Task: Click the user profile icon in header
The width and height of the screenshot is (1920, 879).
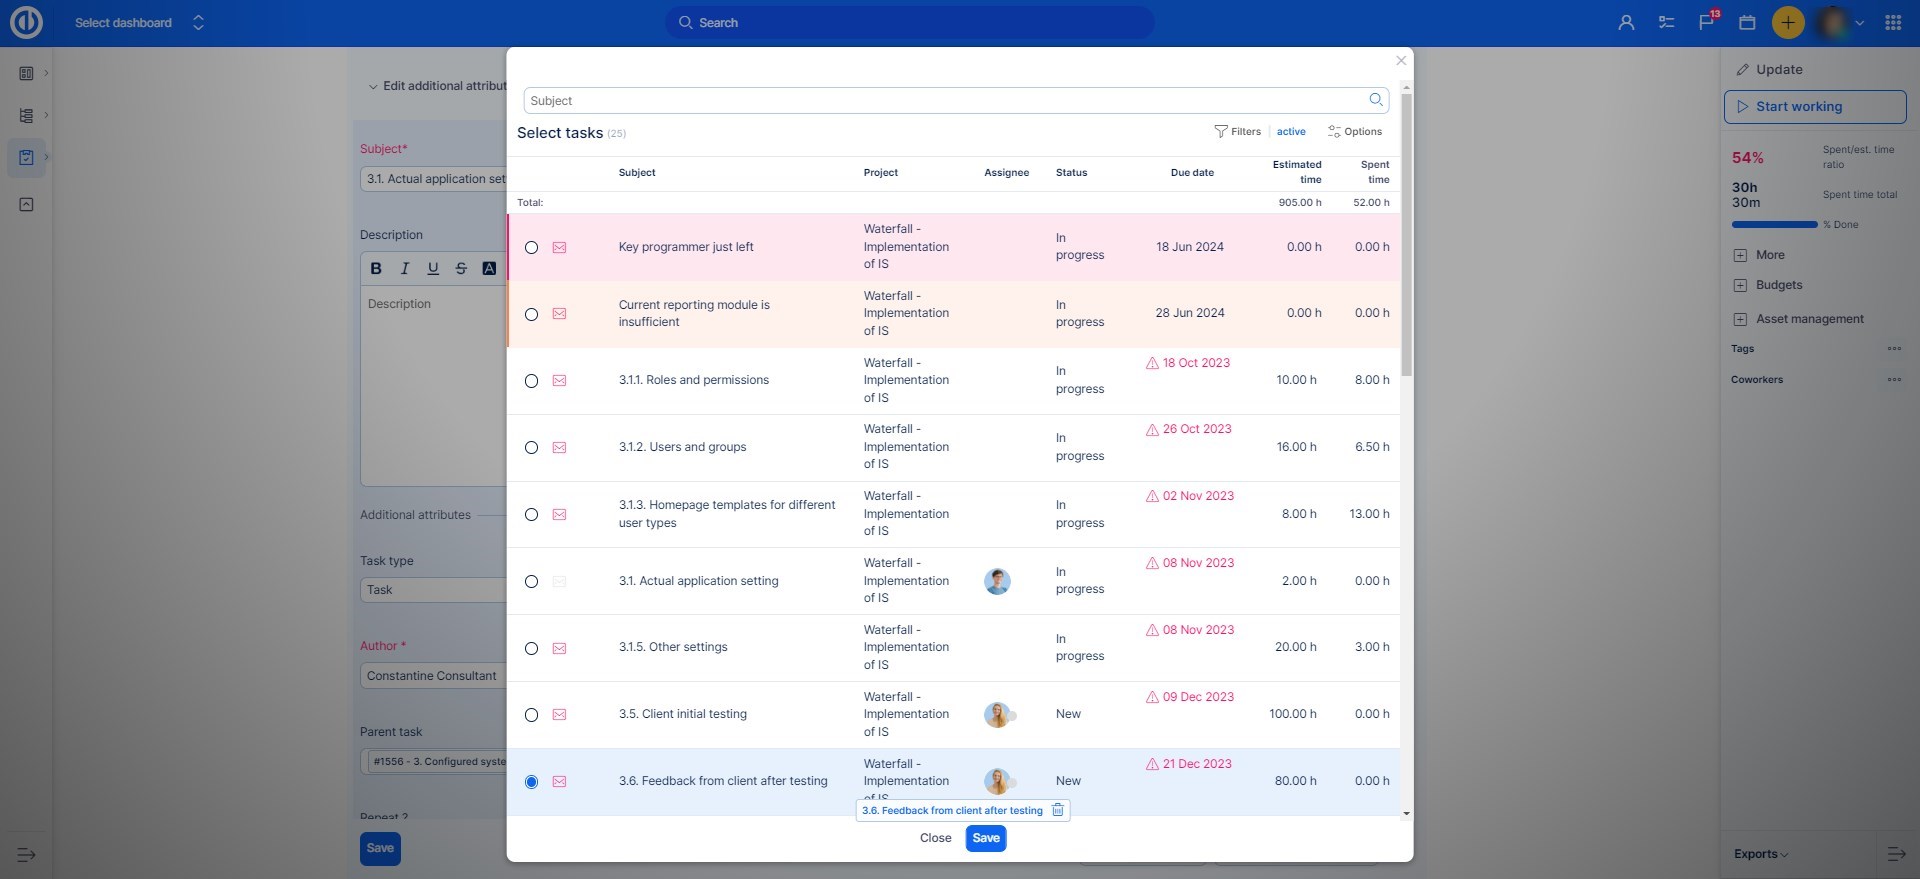Action: 1626,22
